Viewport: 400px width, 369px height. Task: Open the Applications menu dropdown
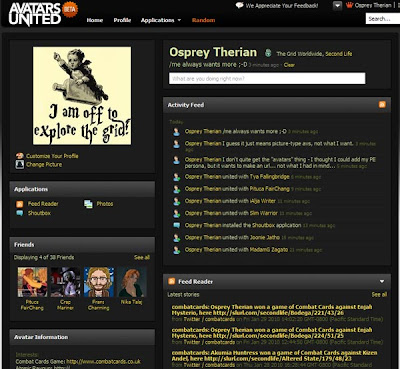[x=161, y=20]
